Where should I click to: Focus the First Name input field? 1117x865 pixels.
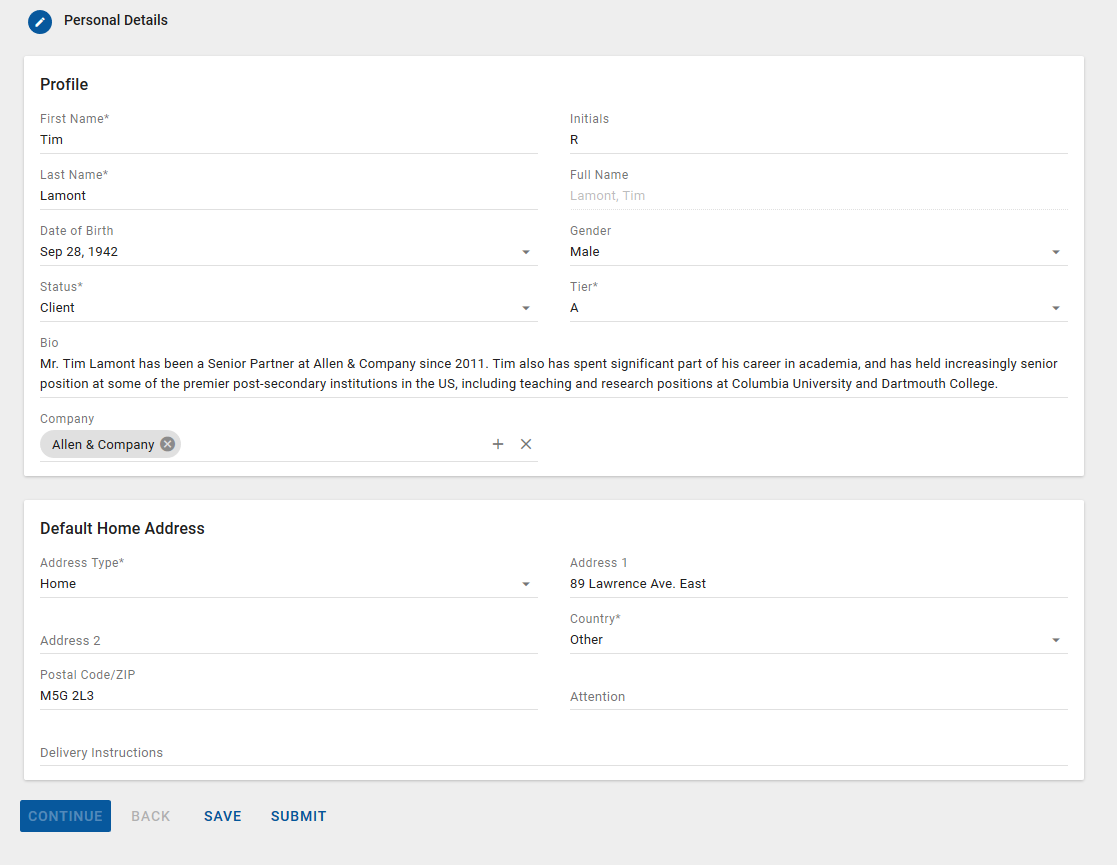(x=288, y=140)
